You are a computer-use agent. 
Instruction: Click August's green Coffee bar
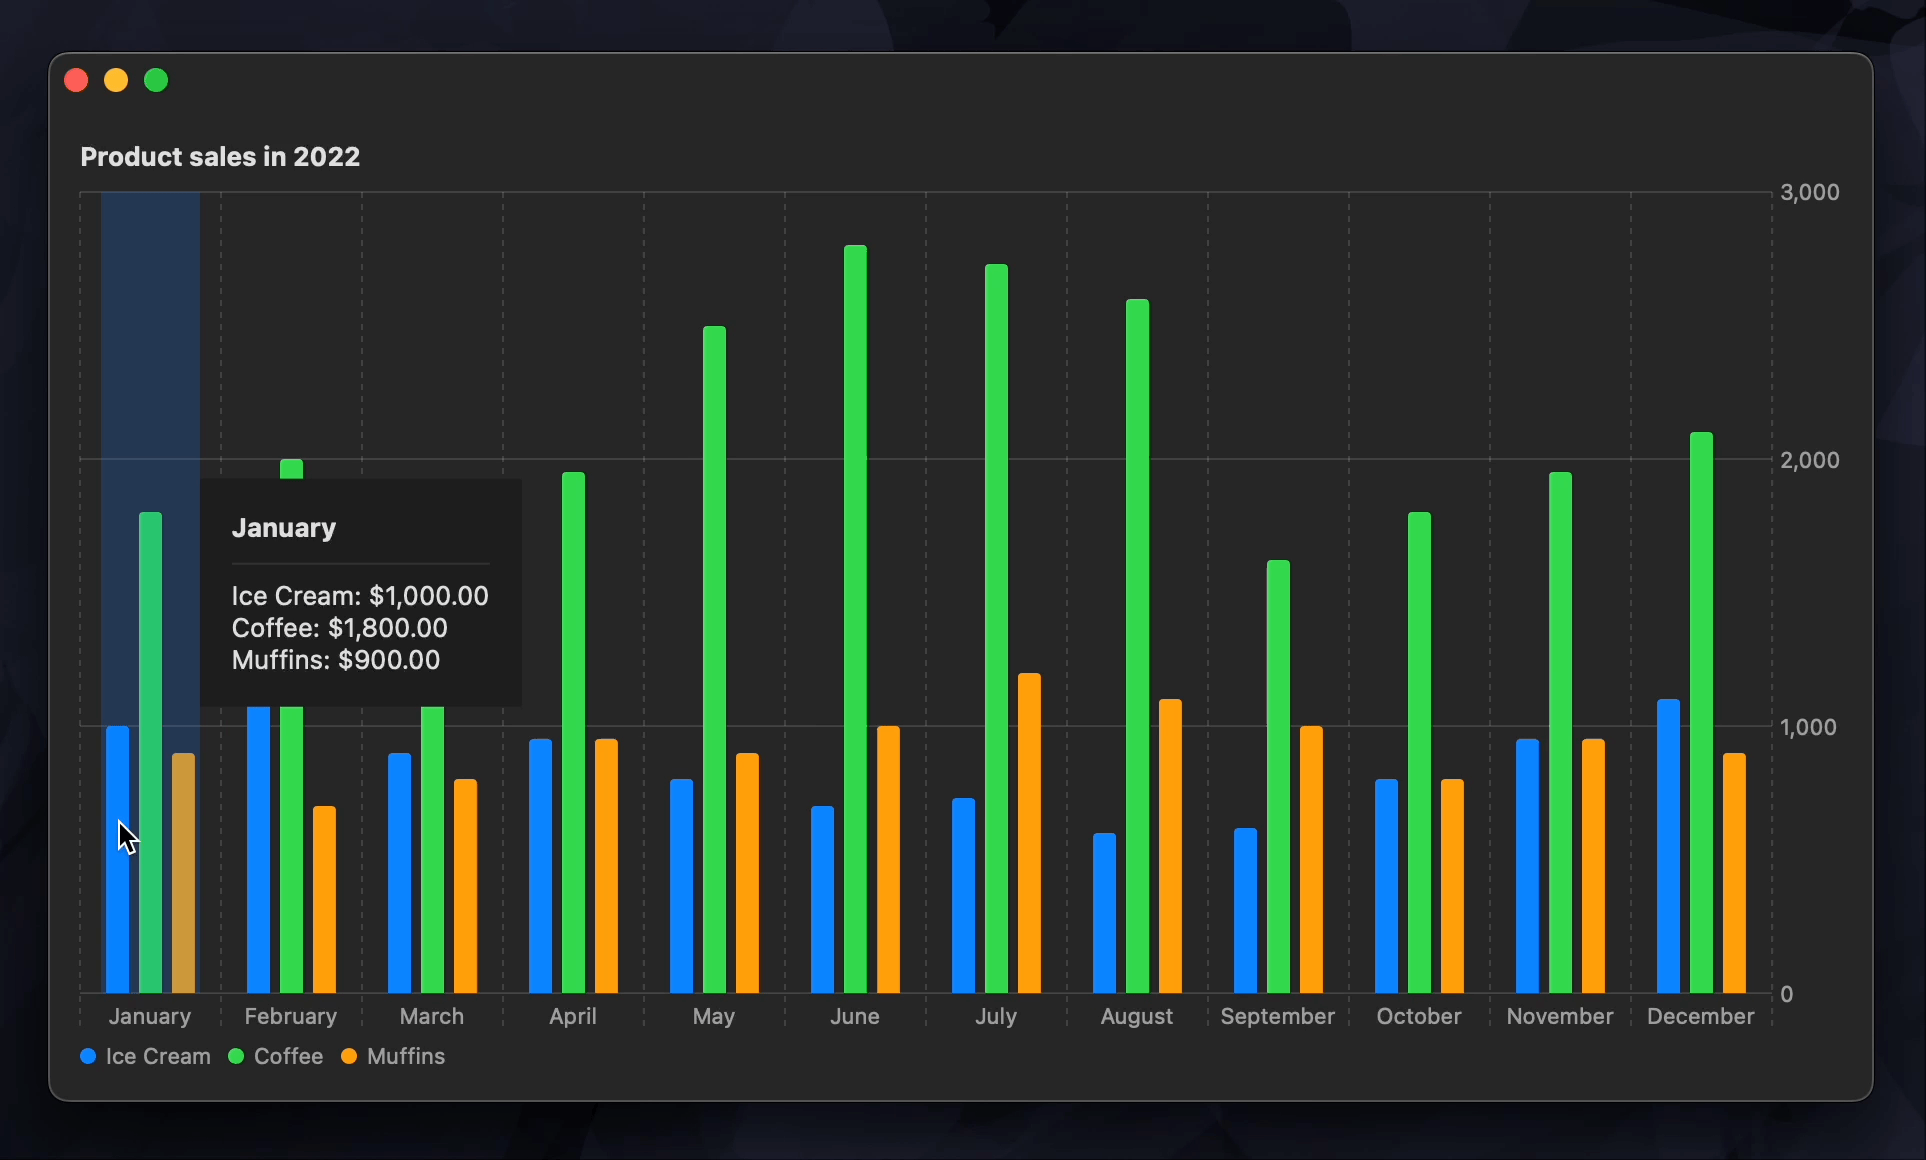pos(1138,646)
